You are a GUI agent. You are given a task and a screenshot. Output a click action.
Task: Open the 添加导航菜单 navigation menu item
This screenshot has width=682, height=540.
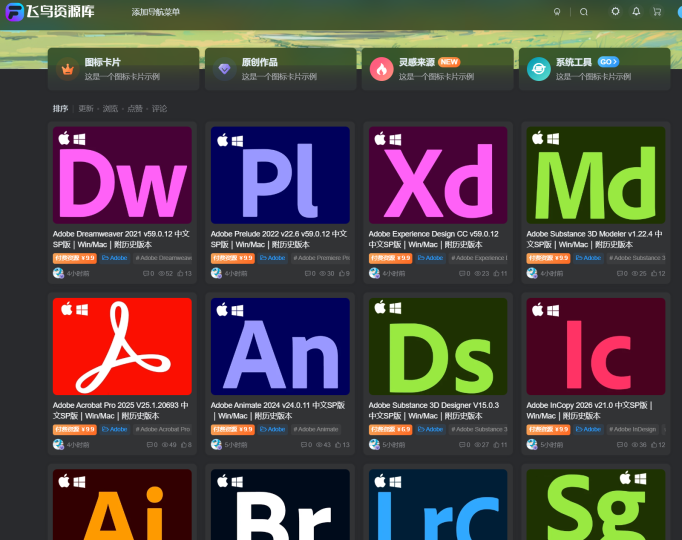156,12
